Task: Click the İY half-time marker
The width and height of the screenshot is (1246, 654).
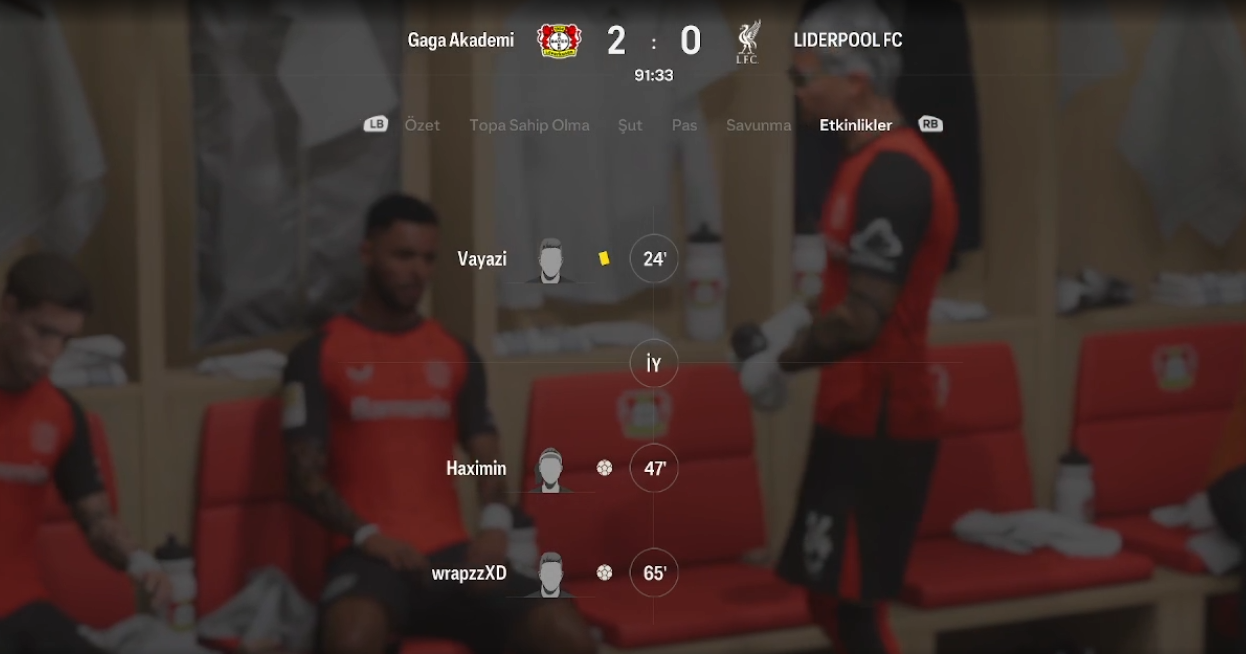Action: [x=654, y=364]
